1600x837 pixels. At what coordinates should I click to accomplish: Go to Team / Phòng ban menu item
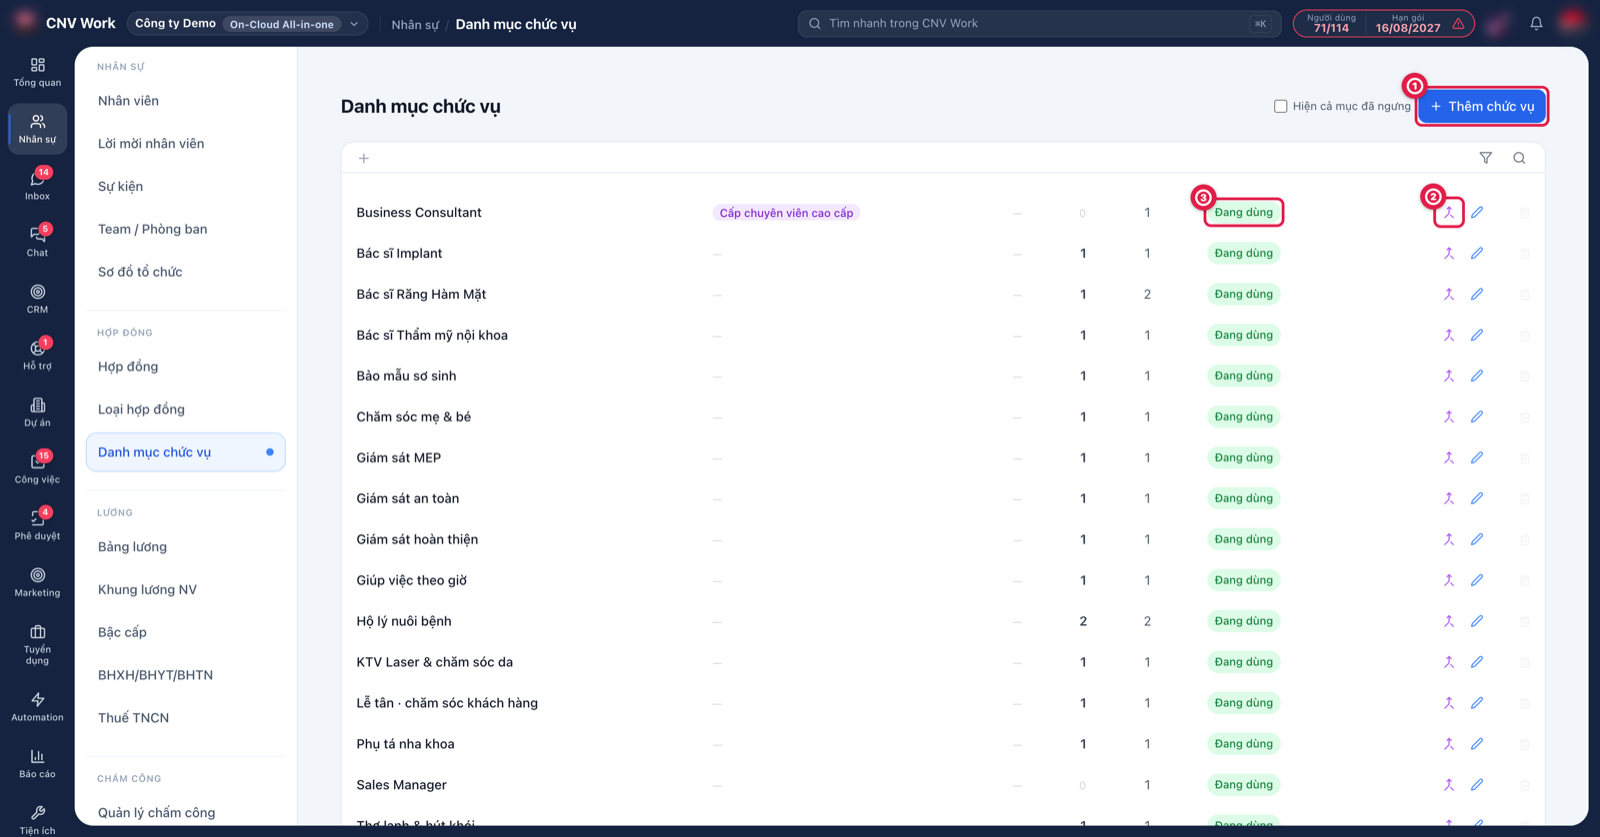point(153,229)
